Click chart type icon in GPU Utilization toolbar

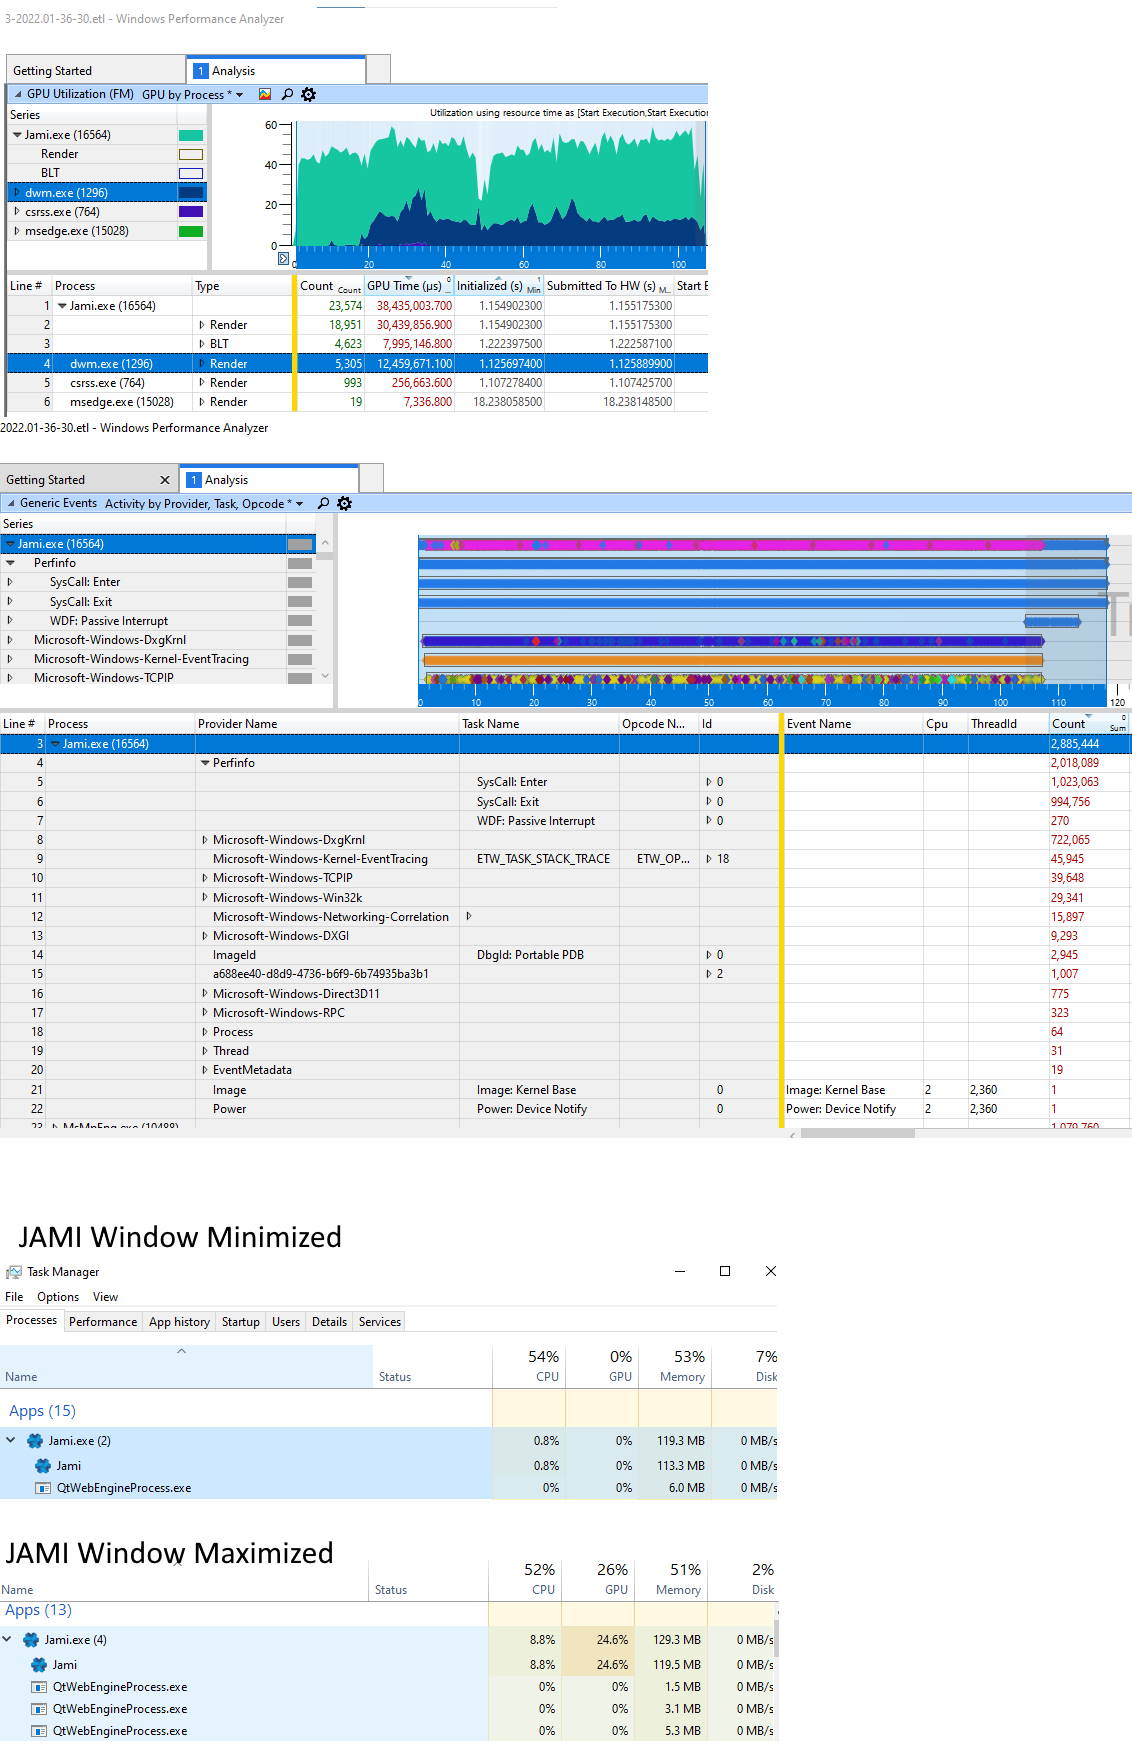[265, 94]
